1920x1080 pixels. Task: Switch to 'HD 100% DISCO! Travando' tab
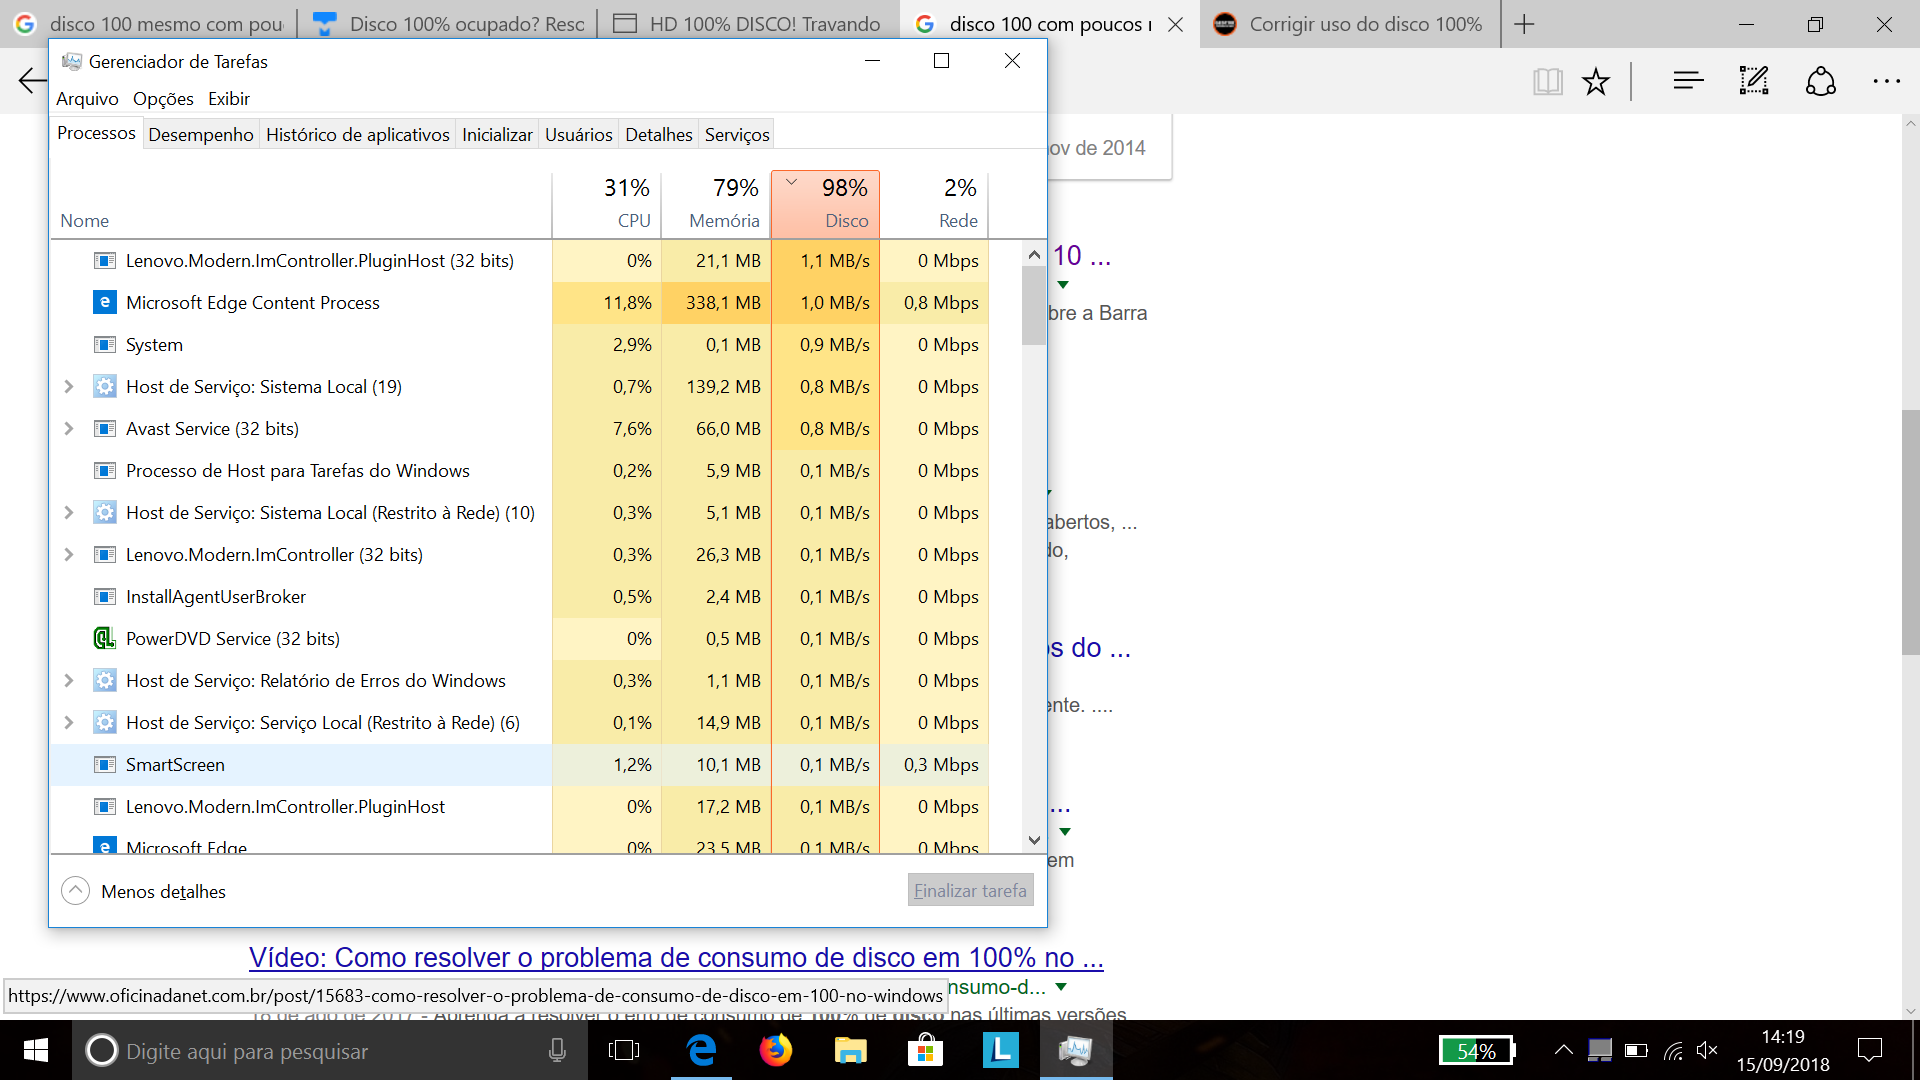click(747, 24)
